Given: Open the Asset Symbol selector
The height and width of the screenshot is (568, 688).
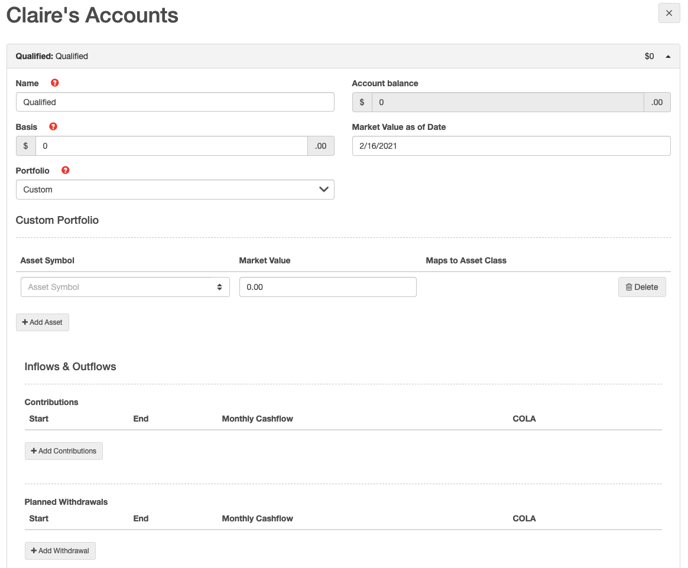Looking at the screenshot, I should [x=125, y=287].
